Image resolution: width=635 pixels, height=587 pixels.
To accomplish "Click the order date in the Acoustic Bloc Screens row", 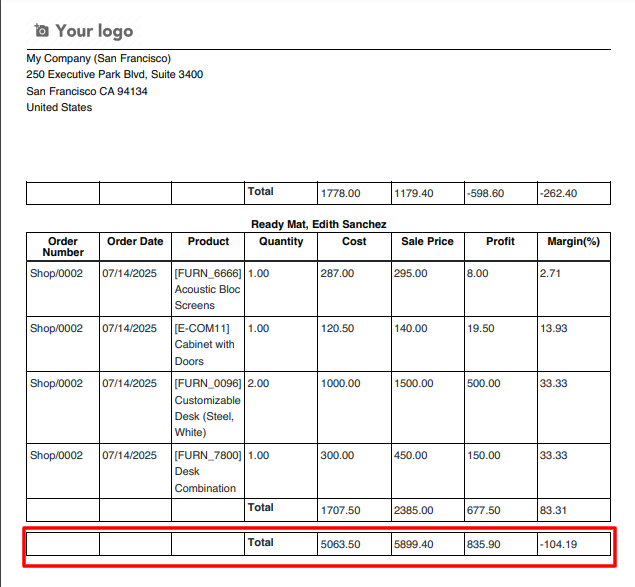I will tap(129, 273).
